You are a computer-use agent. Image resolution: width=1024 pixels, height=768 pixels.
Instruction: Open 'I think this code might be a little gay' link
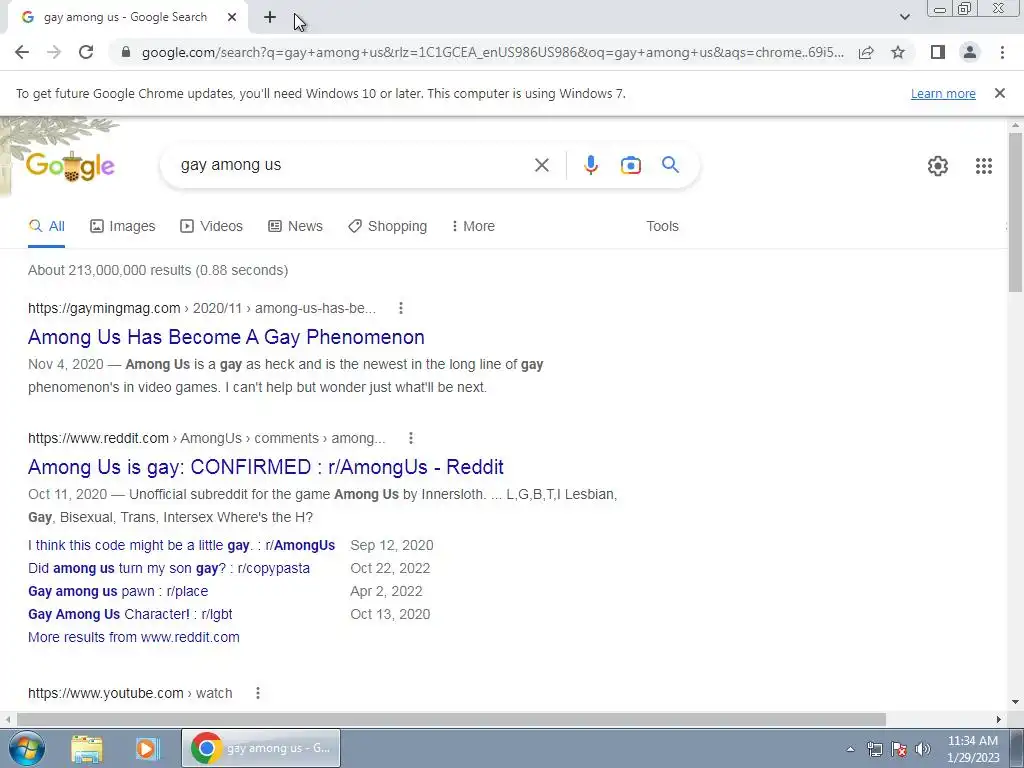point(182,545)
